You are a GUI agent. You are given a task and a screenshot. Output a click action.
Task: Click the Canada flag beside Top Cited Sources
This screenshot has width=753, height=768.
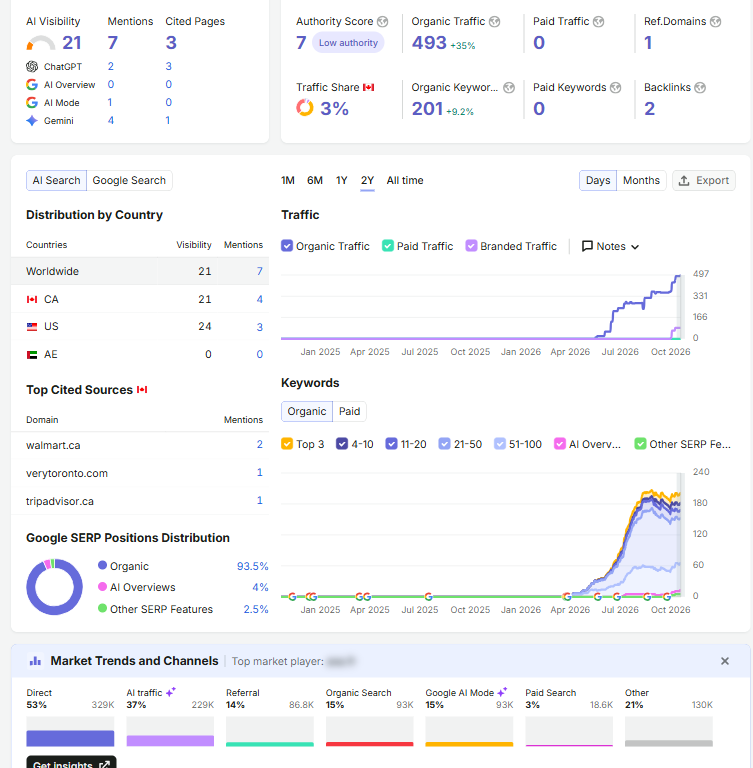tap(142, 390)
